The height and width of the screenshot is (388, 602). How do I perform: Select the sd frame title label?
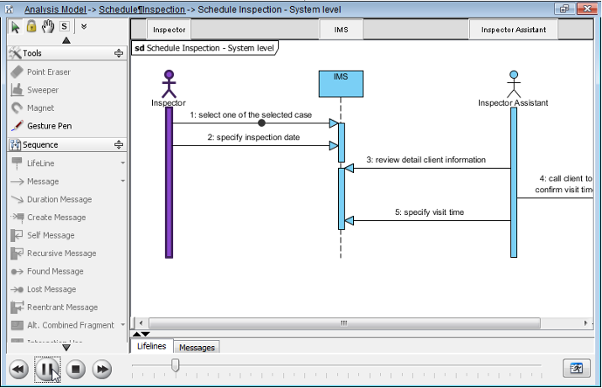tap(204, 48)
